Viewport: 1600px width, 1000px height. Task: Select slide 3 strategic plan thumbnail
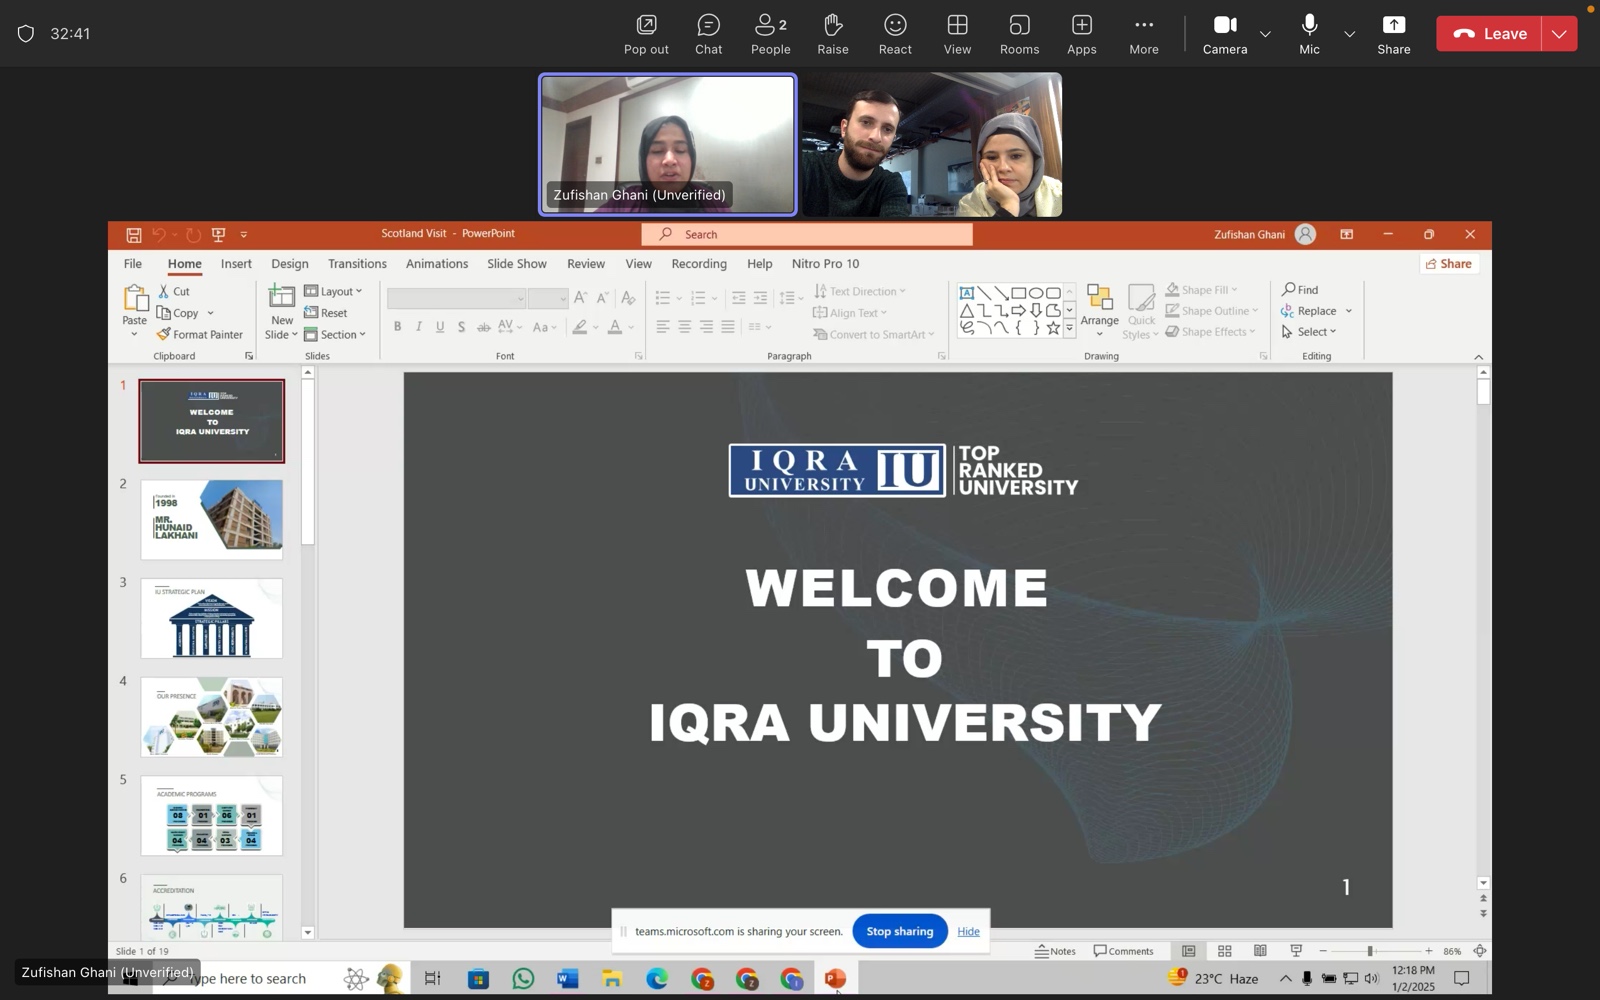point(211,618)
